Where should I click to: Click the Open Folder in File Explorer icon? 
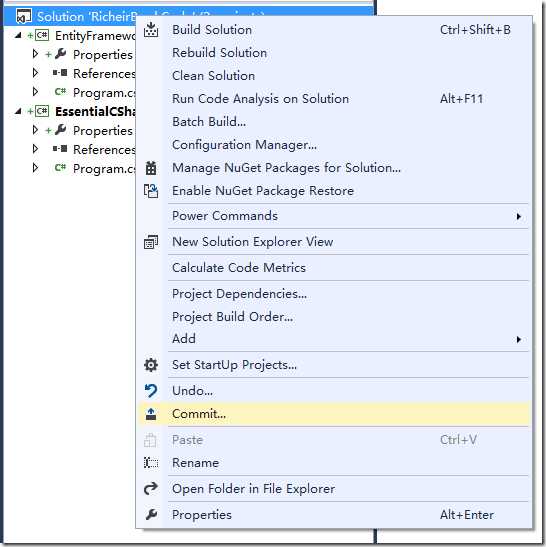click(151, 489)
